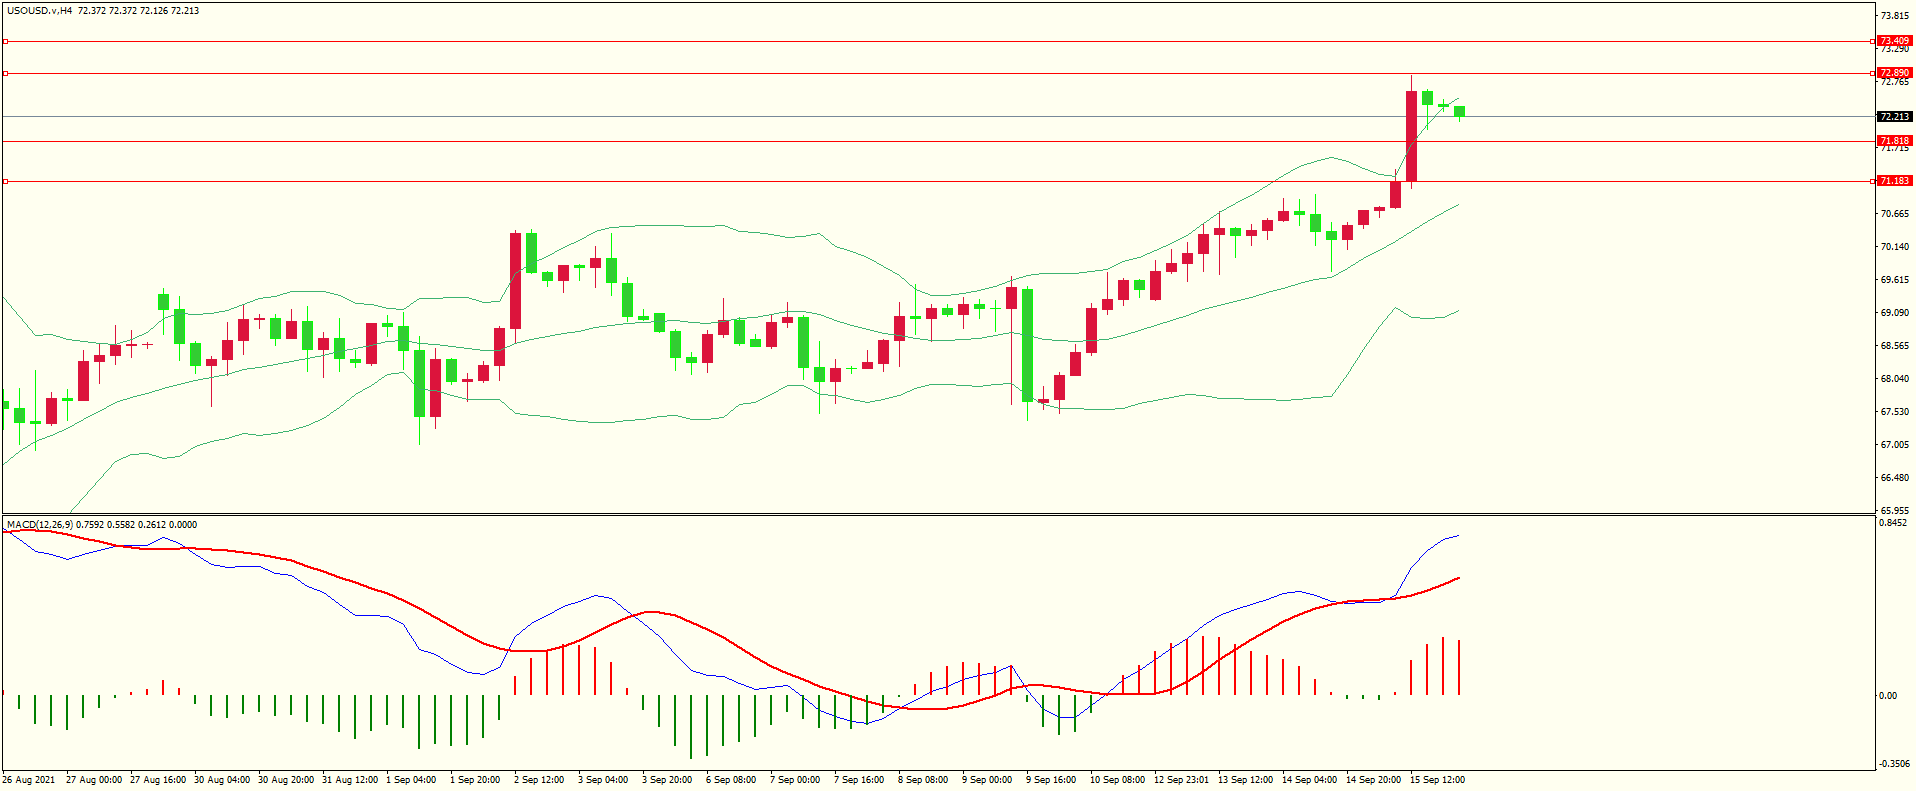Click the 6 Sep 08:00 time label
This screenshot has height=791, width=1916.
731,780
